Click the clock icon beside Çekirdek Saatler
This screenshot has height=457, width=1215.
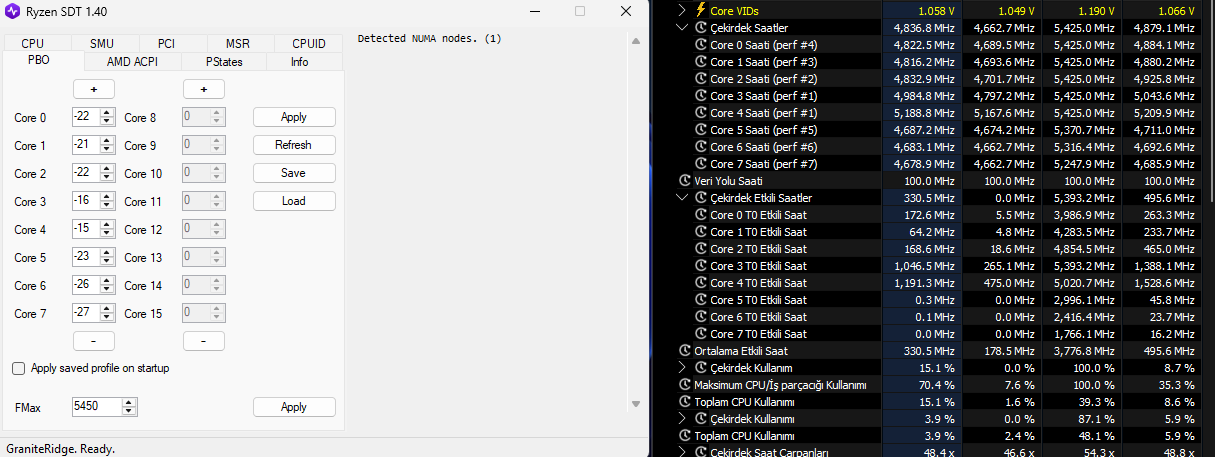coord(700,28)
